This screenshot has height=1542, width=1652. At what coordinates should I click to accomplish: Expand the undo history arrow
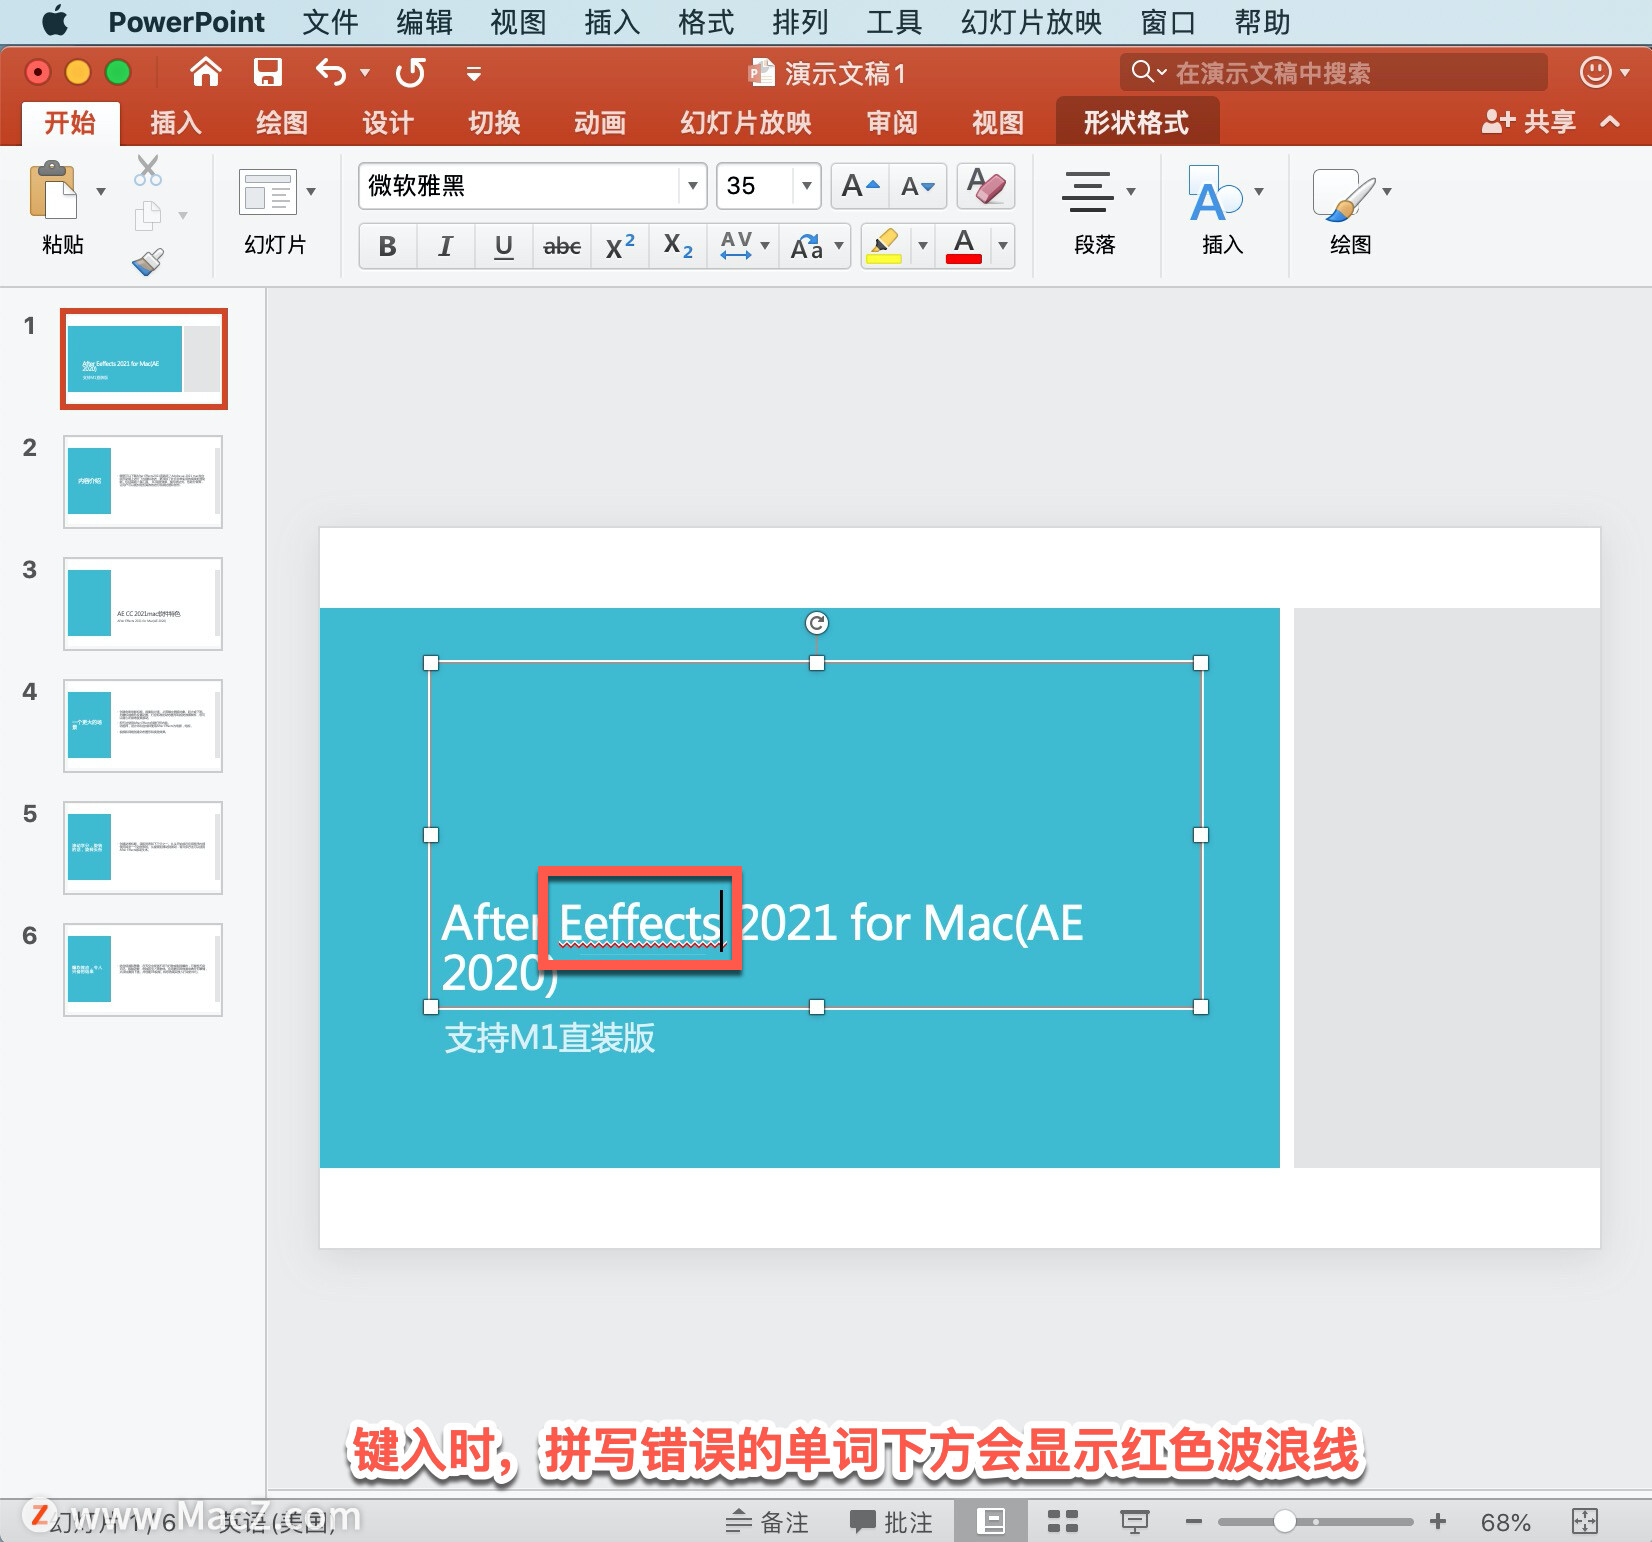point(365,73)
